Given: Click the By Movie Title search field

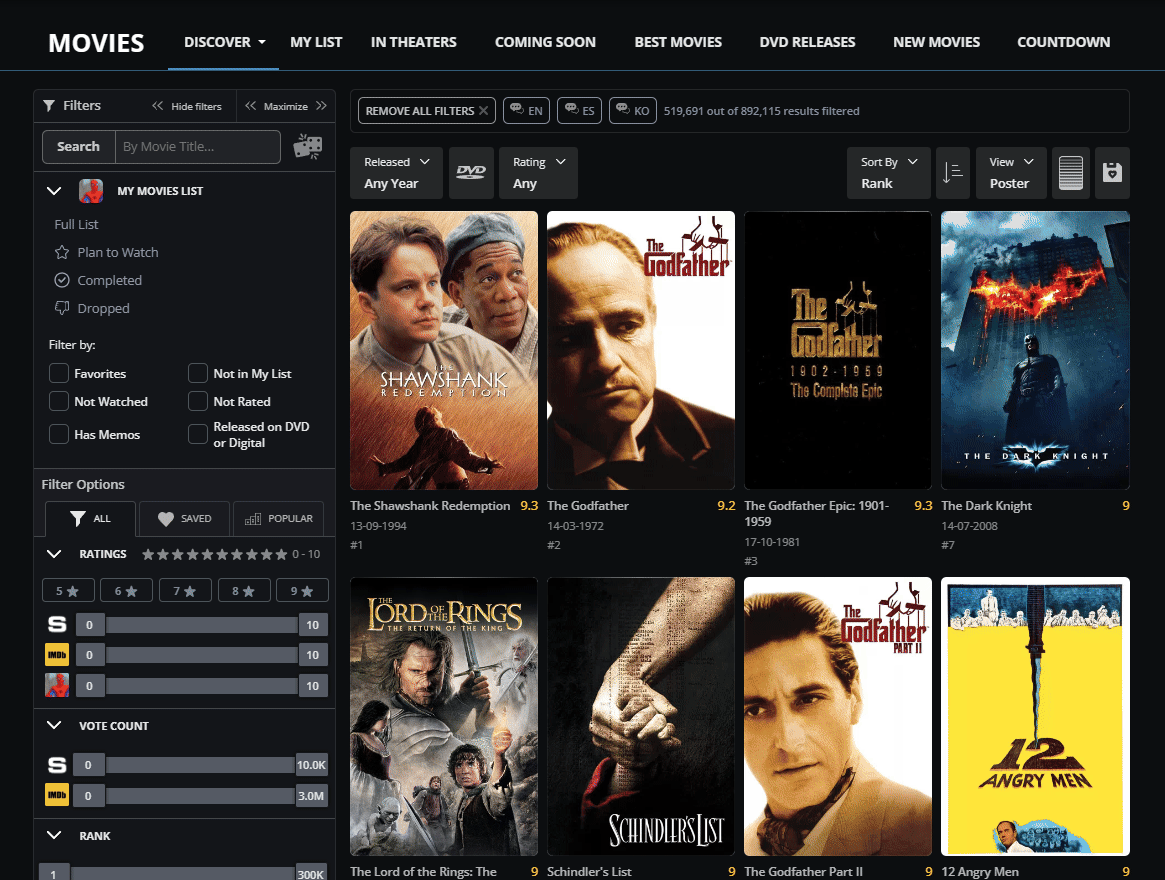Looking at the screenshot, I should click(198, 146).
